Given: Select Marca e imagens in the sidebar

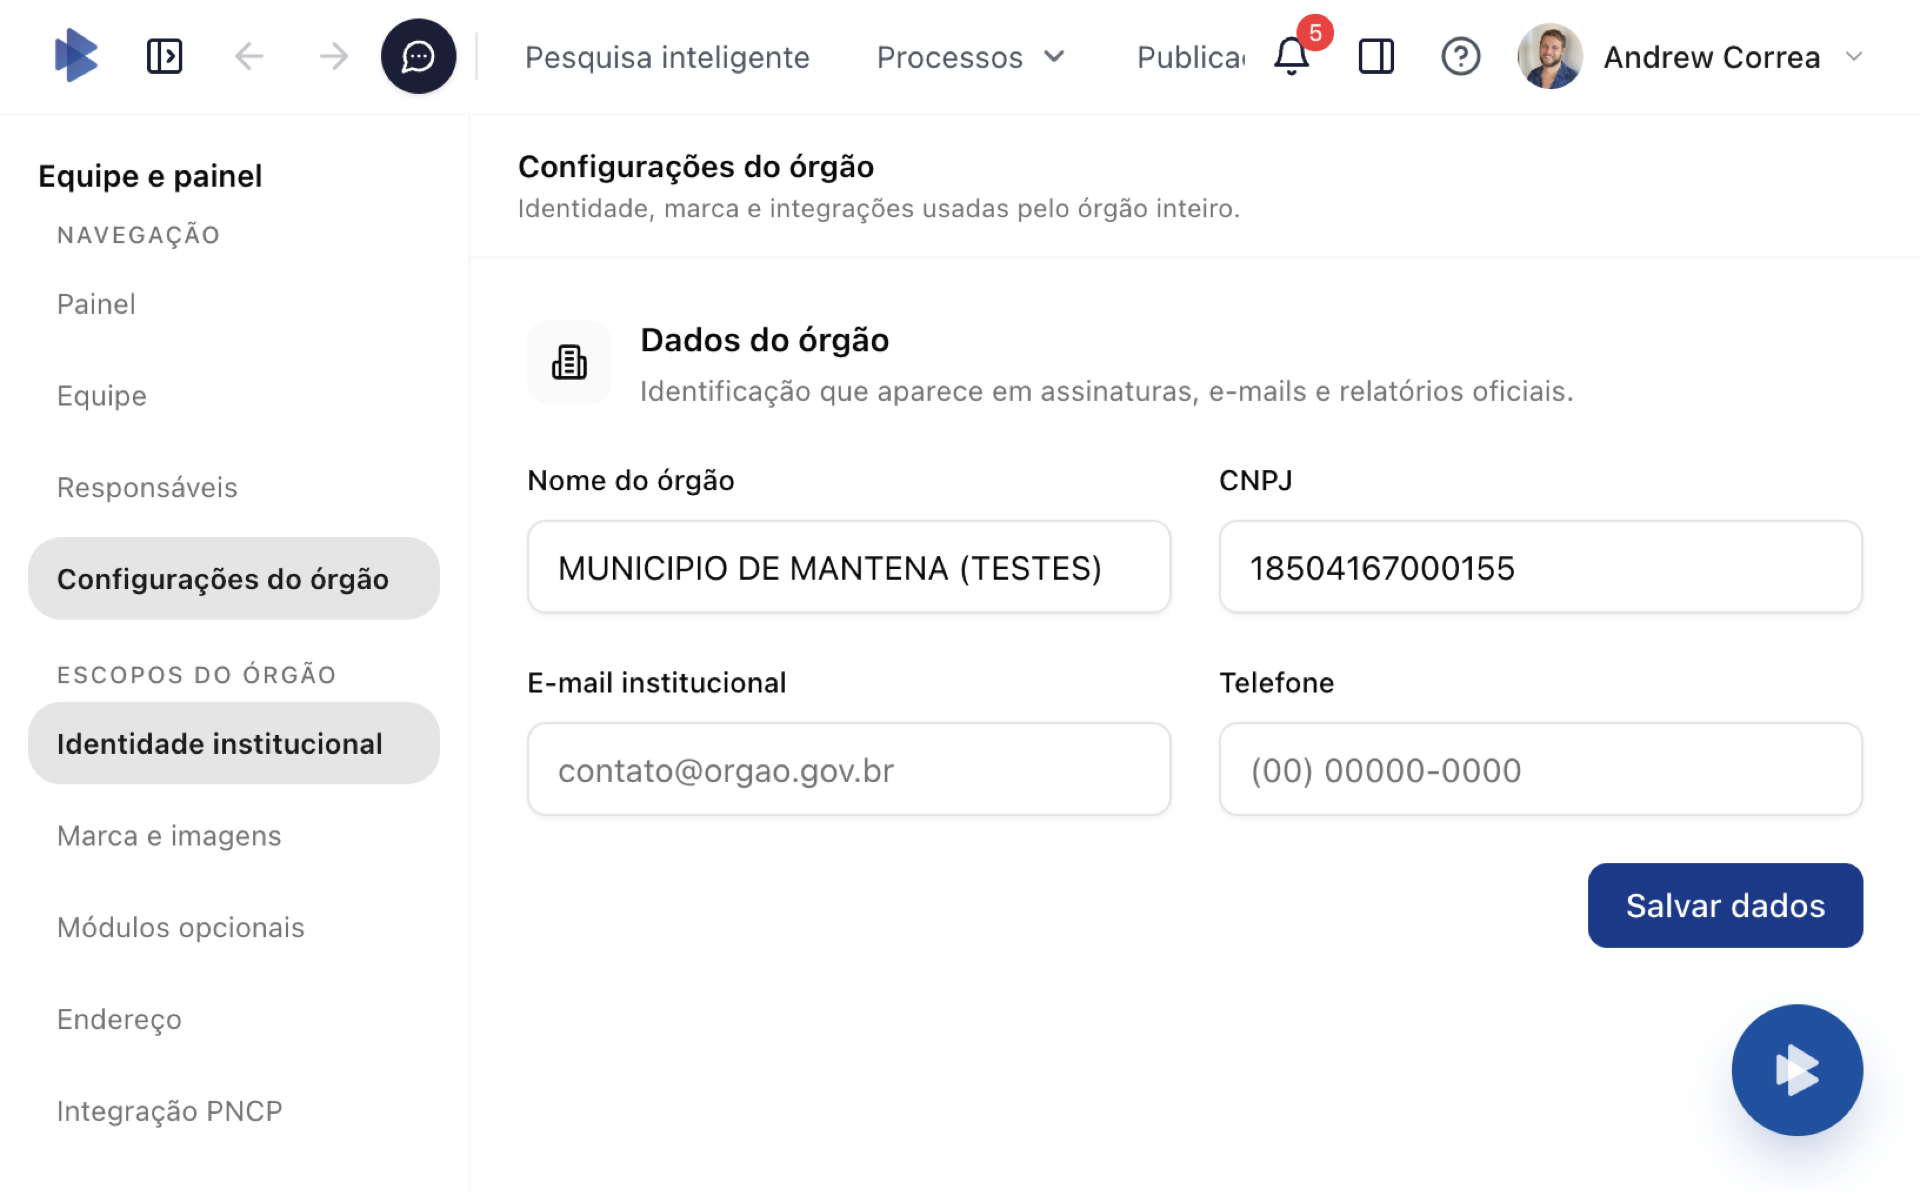Looking at the screenshot, I should (x=169, y=835).
